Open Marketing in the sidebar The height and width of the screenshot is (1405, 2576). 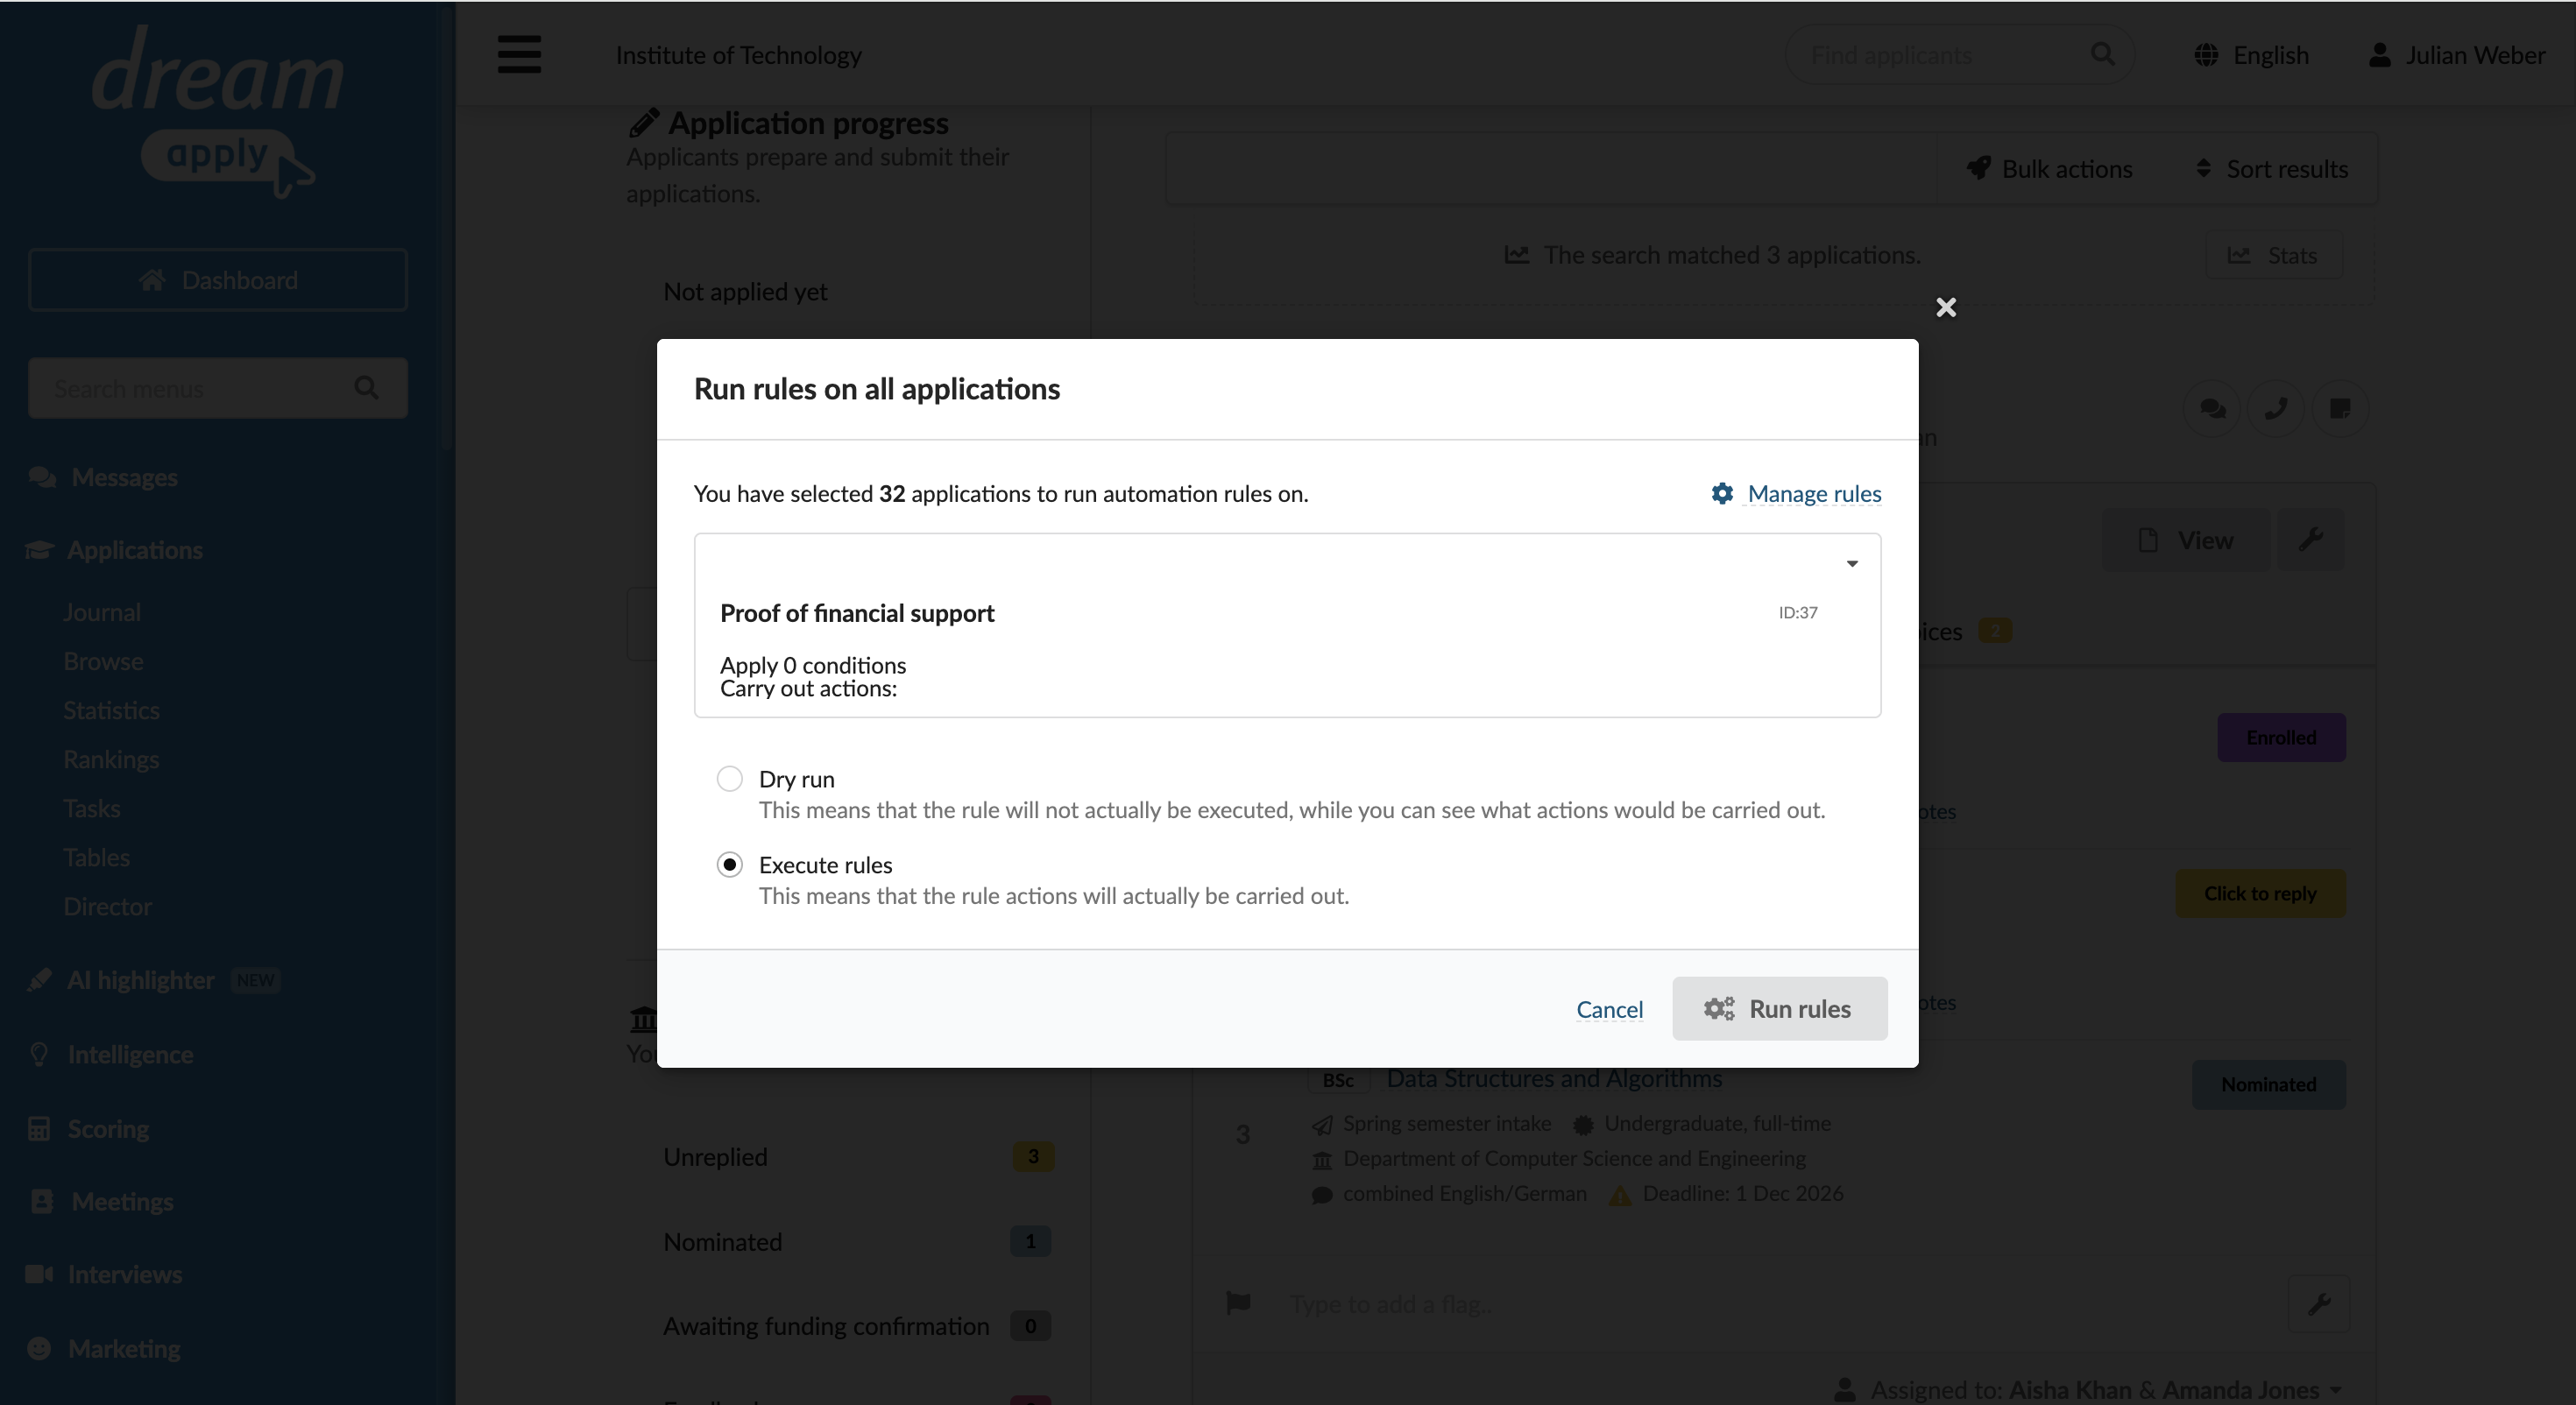click(124, 1348)
